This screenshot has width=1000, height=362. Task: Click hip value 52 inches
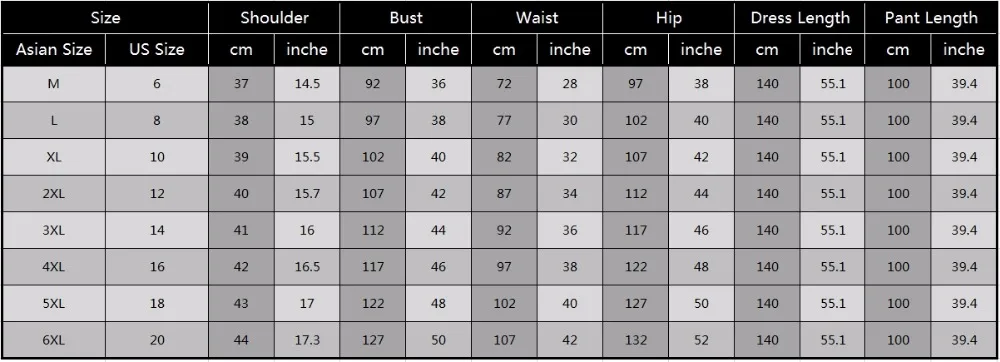701,340
